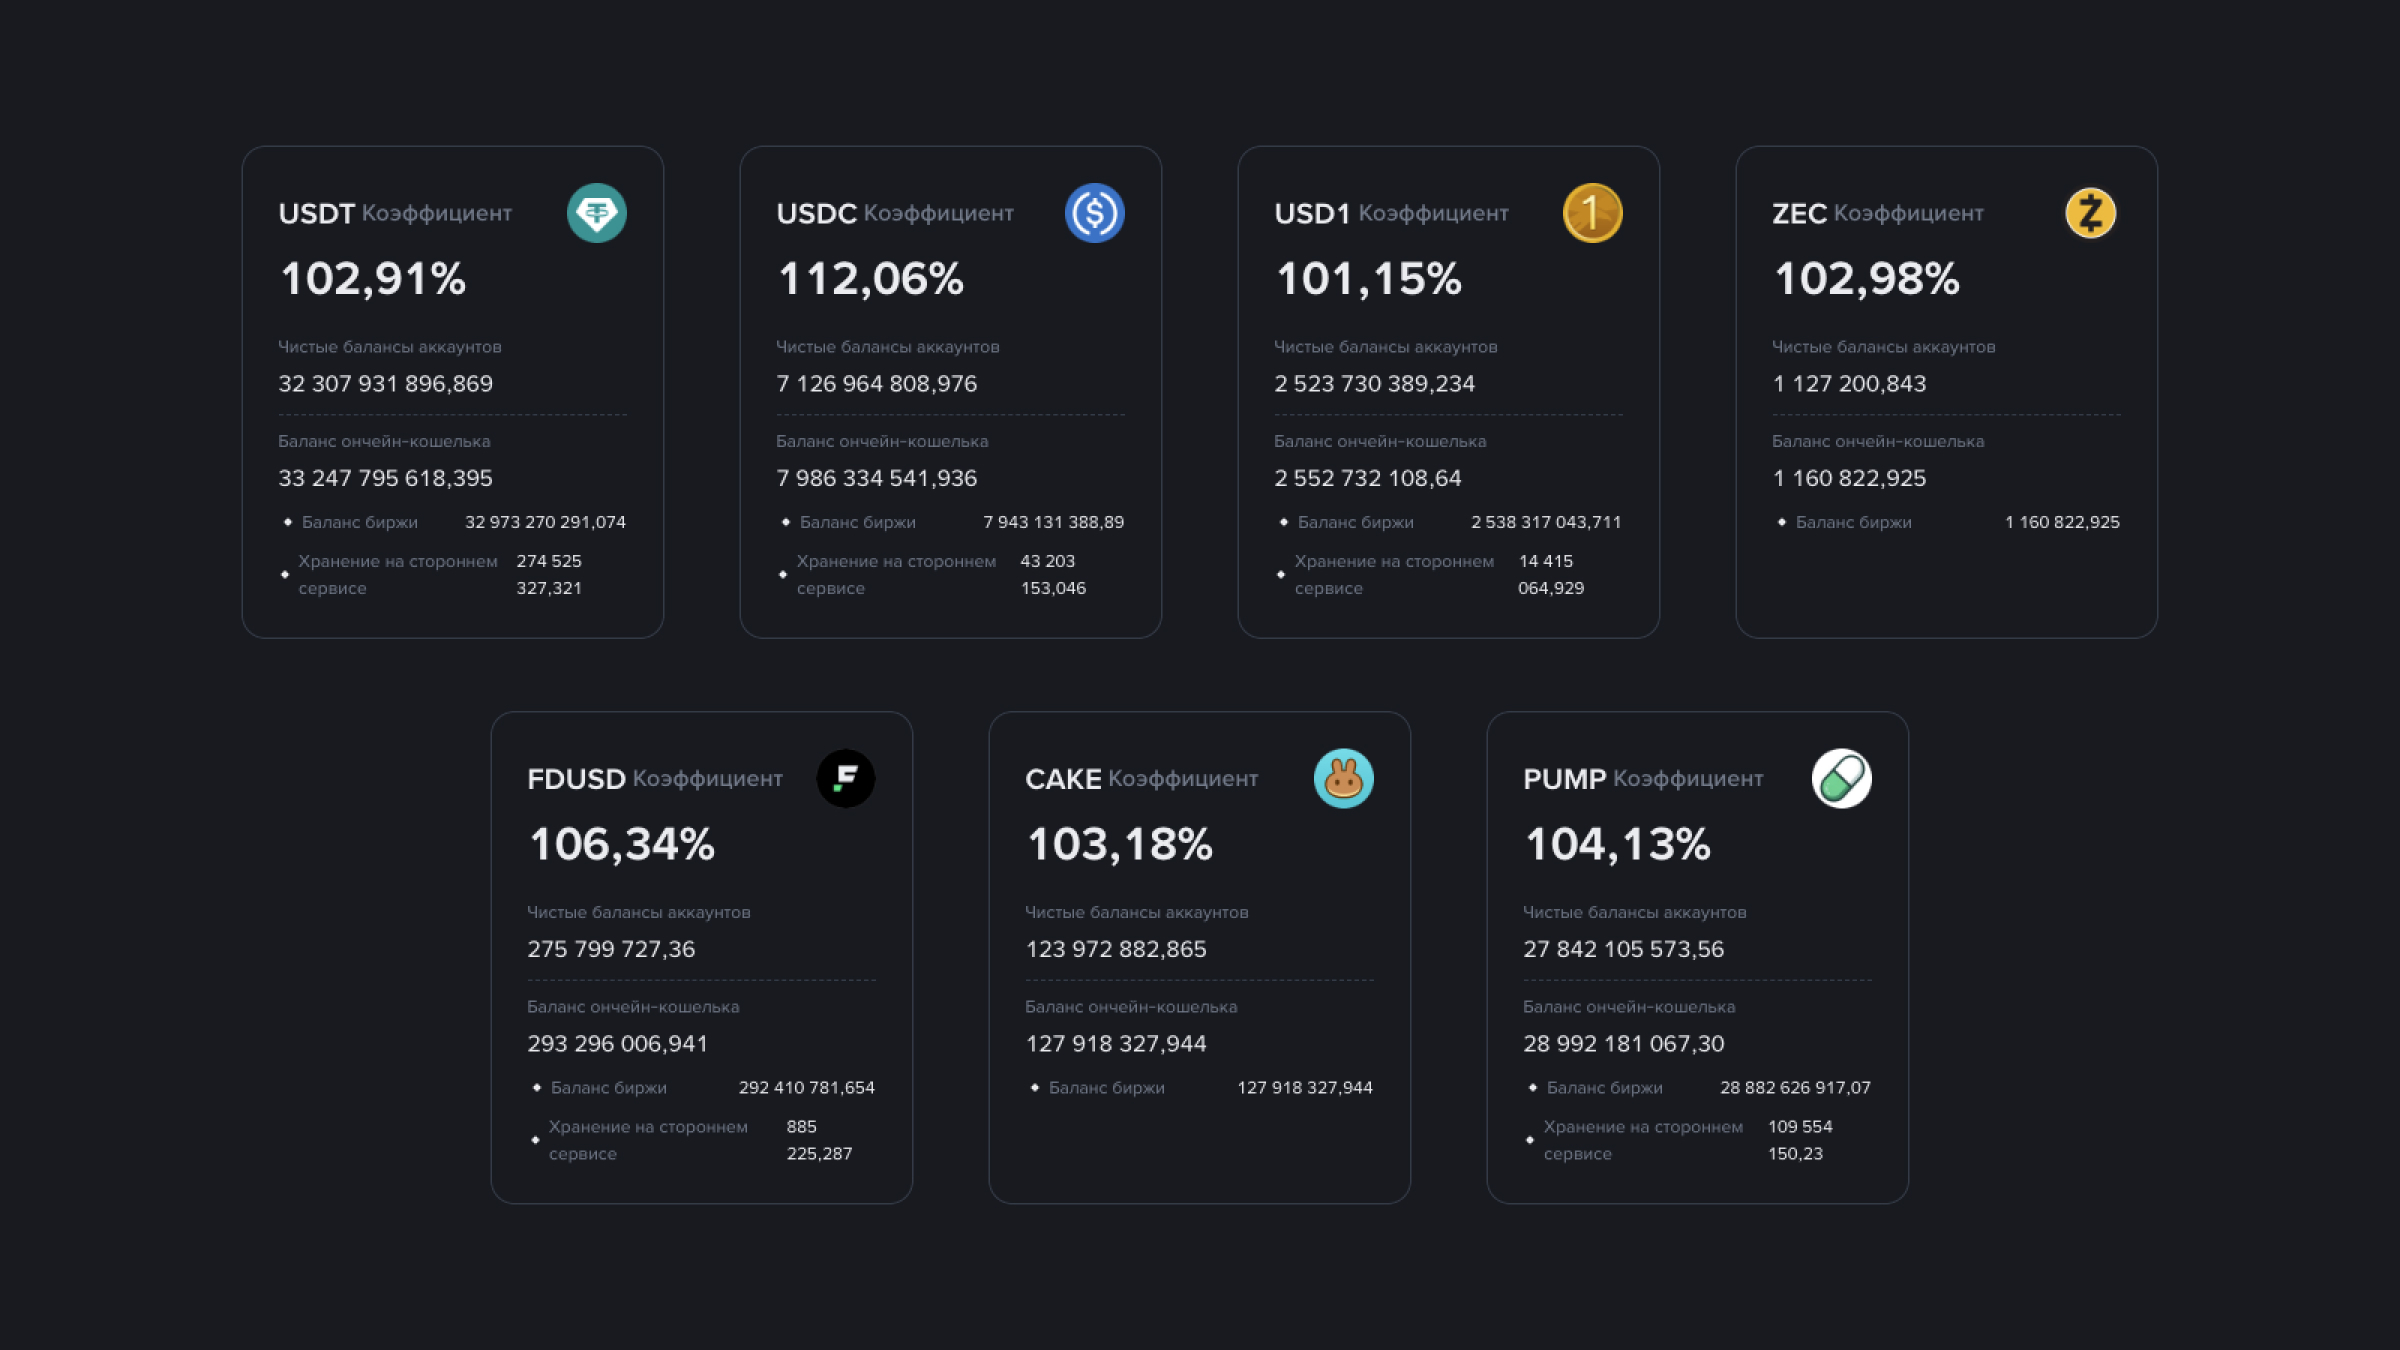The image size is (2400, 1350).
Task: Click Хранение на стороннем сервисе in USDC card
Action: 896,575
